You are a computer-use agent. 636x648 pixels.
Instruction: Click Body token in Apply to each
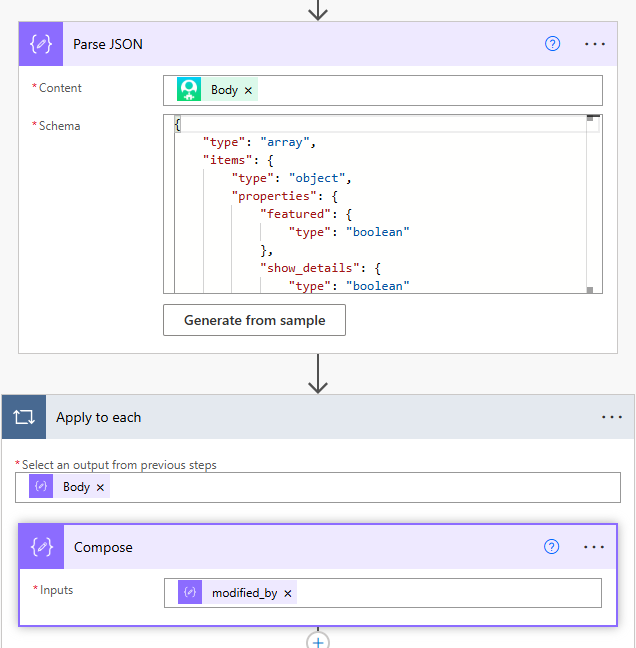(x=76, y=487)
